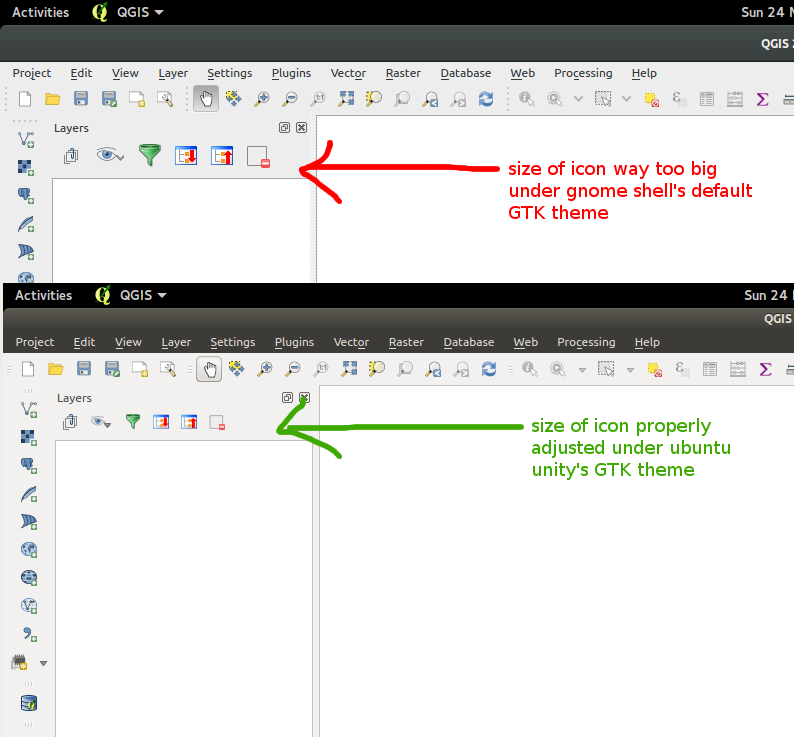Click the small Remove Layer icon in lower Layers panel
Image resolution: width=794 pixels, height=737 pixels.
click(x=217, y=422)
